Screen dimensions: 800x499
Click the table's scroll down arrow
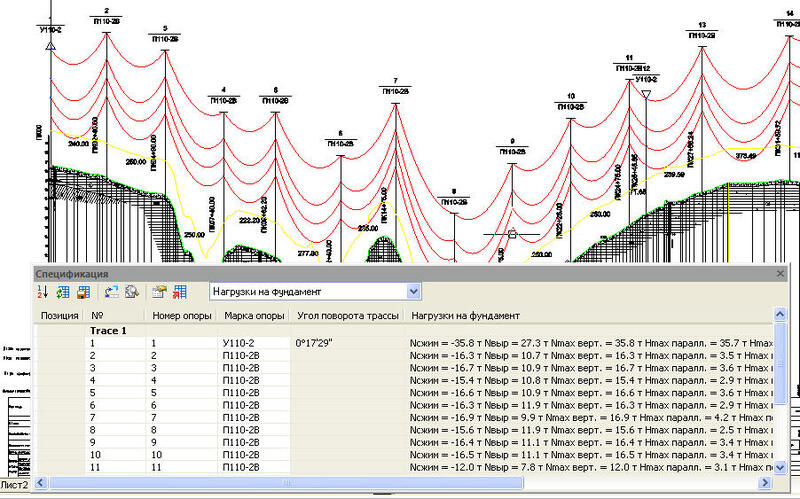coord(780,467)
